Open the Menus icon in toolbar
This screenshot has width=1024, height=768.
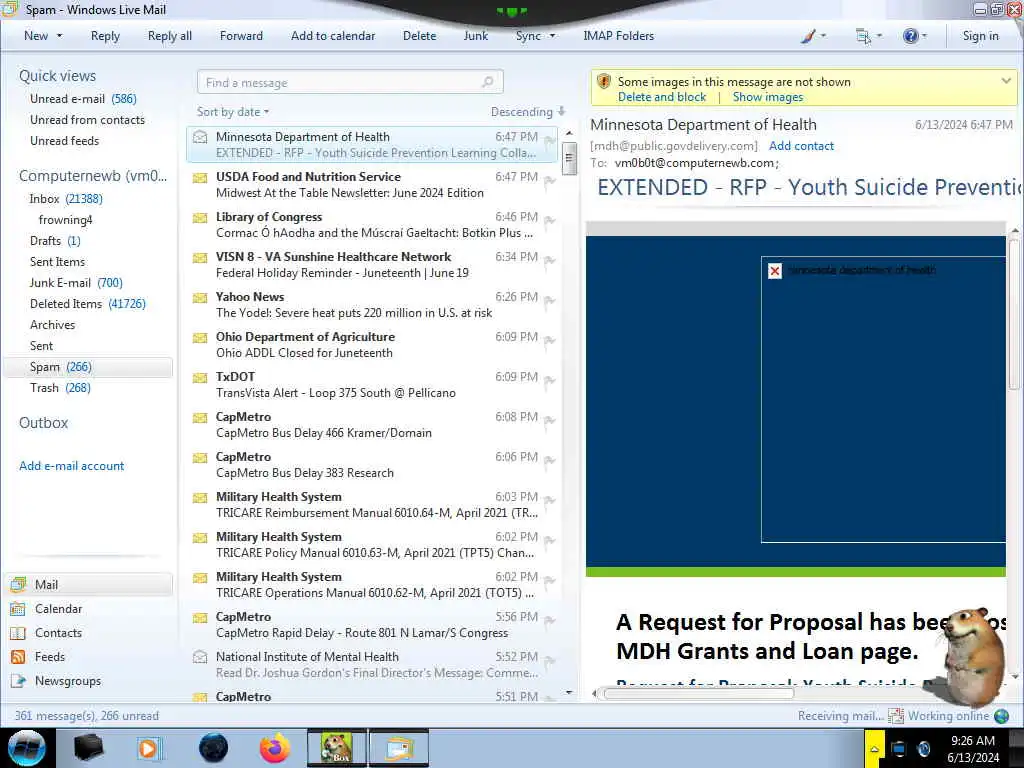[x=863, y=37]
